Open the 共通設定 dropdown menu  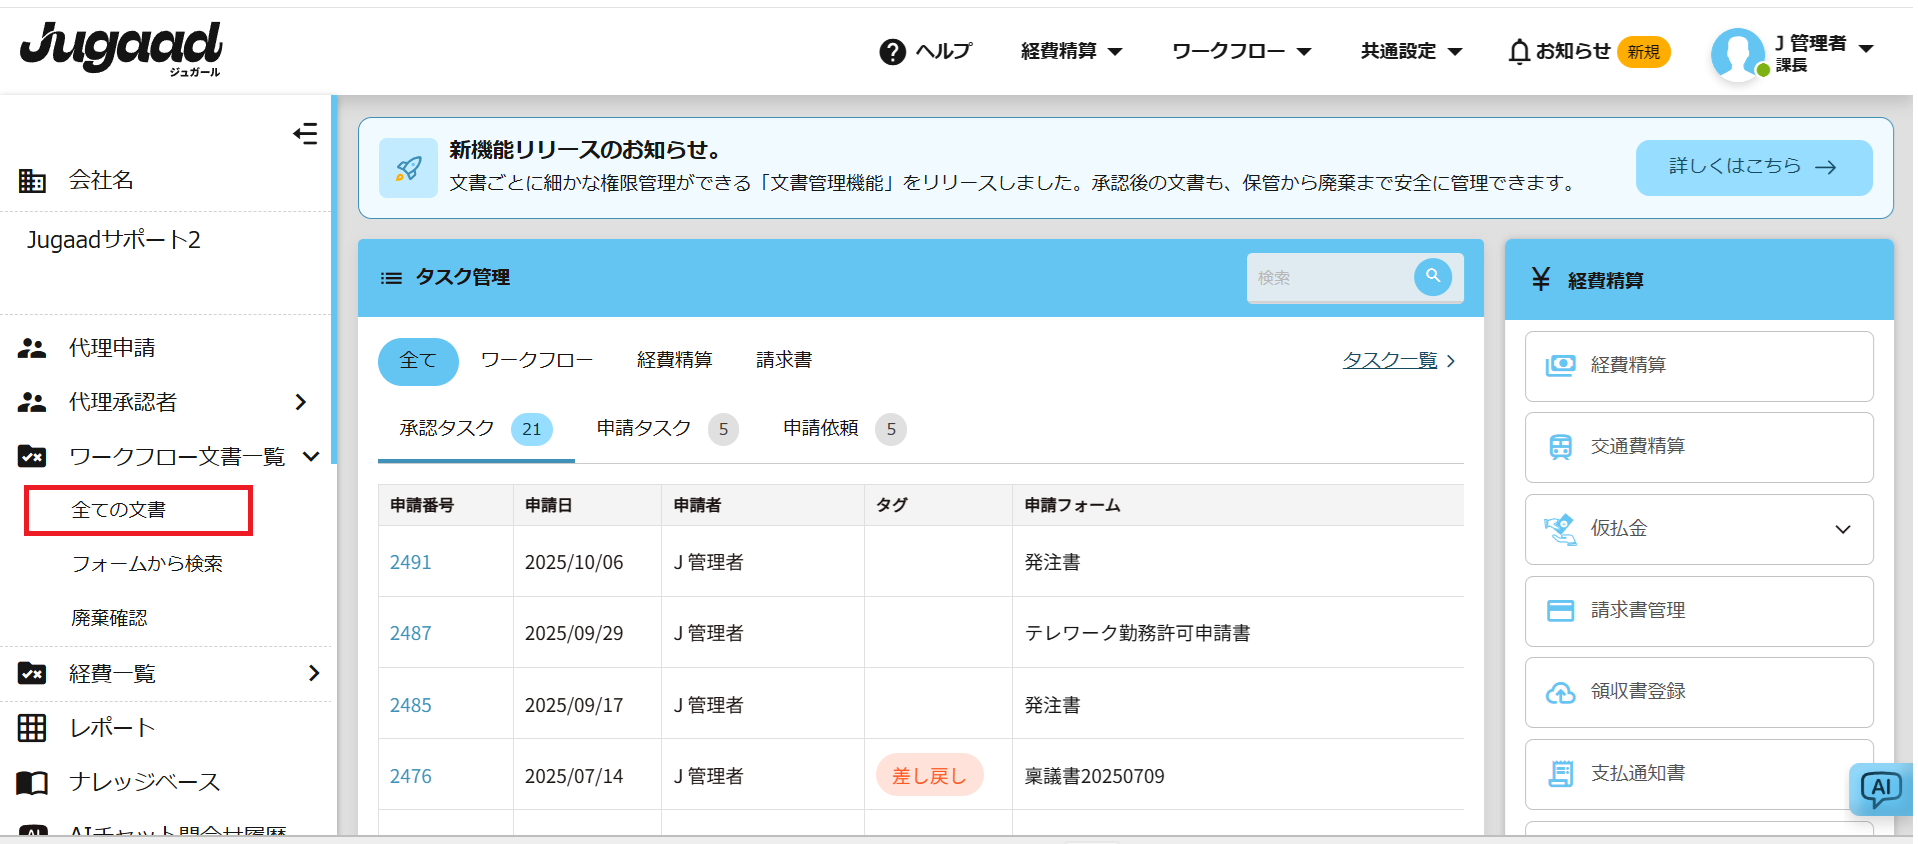tap(1411, 51)
